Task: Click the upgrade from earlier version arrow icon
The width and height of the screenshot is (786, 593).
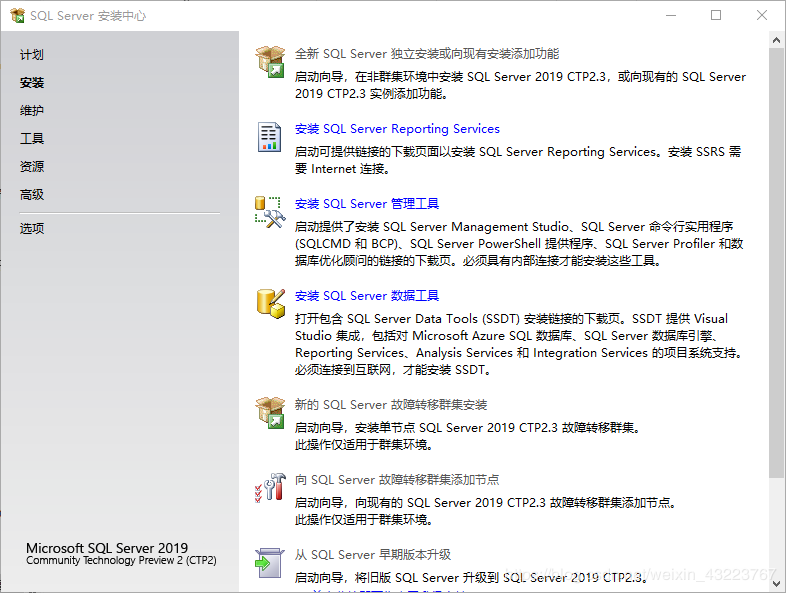Action: point(269,563)
